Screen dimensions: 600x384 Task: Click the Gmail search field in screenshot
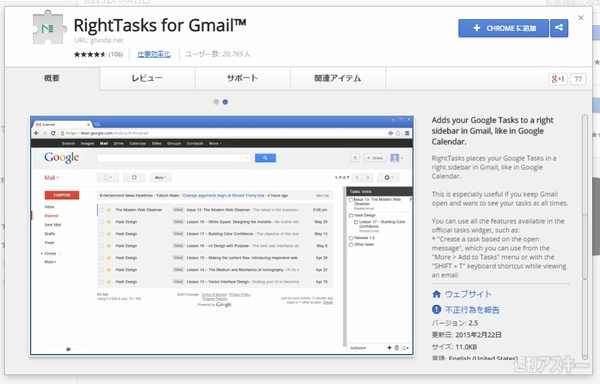tap(174, 158)
